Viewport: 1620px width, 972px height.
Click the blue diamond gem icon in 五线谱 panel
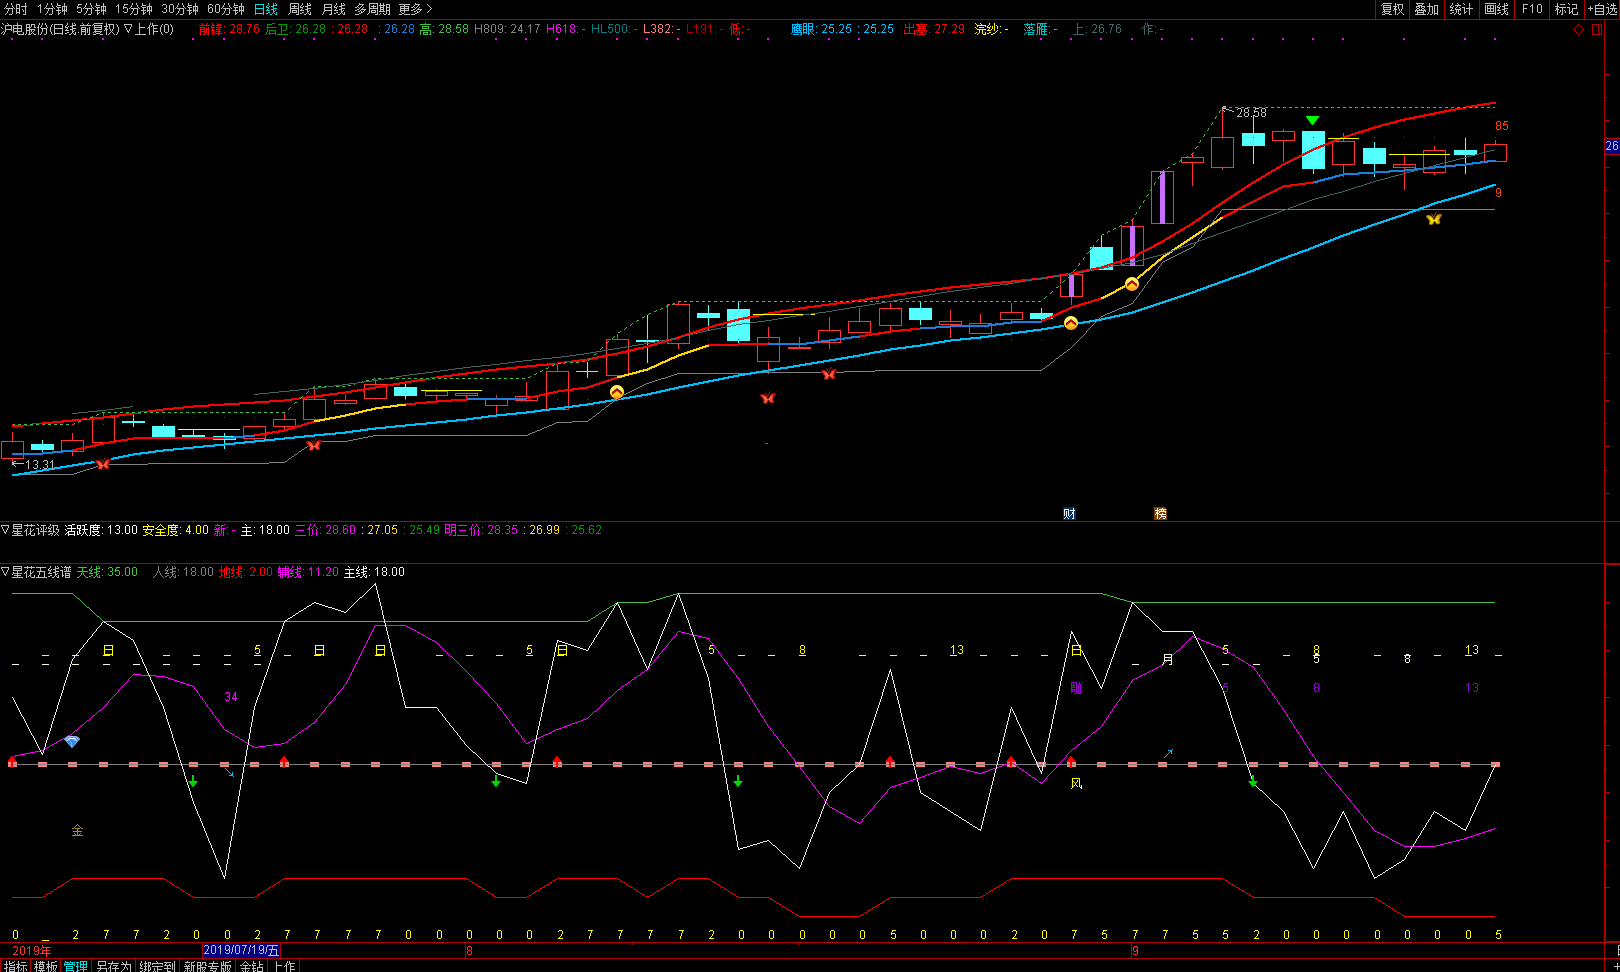click(72, 741)
